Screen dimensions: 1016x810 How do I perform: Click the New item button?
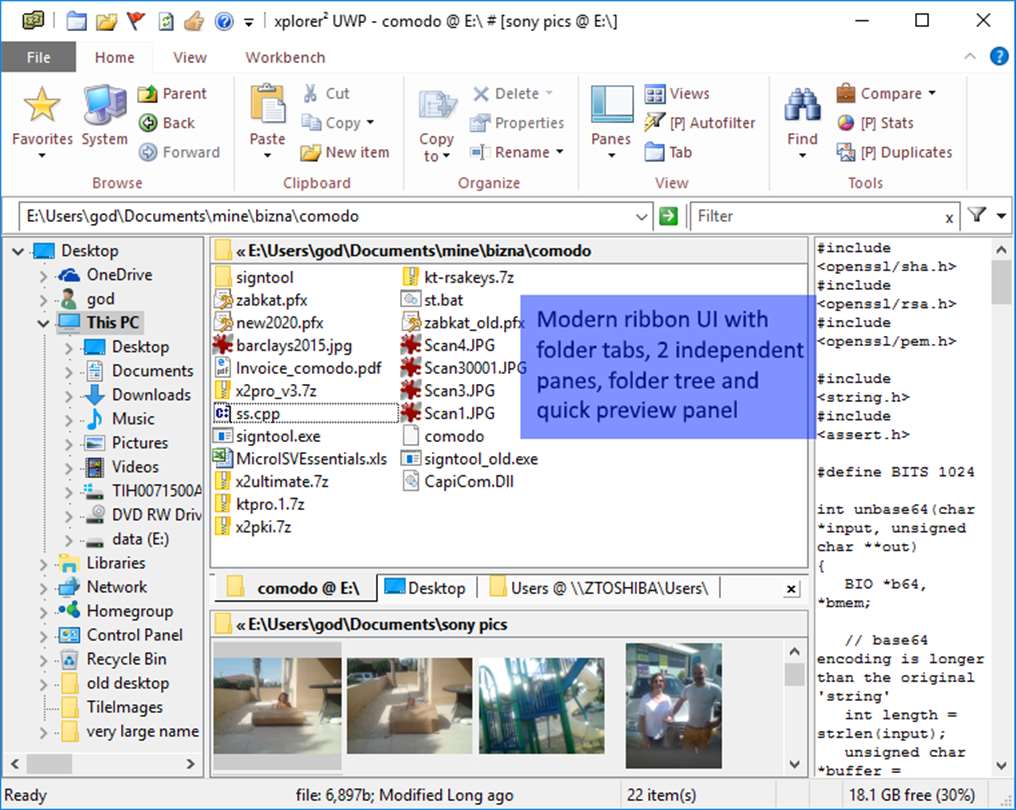[x=345, y=152]
